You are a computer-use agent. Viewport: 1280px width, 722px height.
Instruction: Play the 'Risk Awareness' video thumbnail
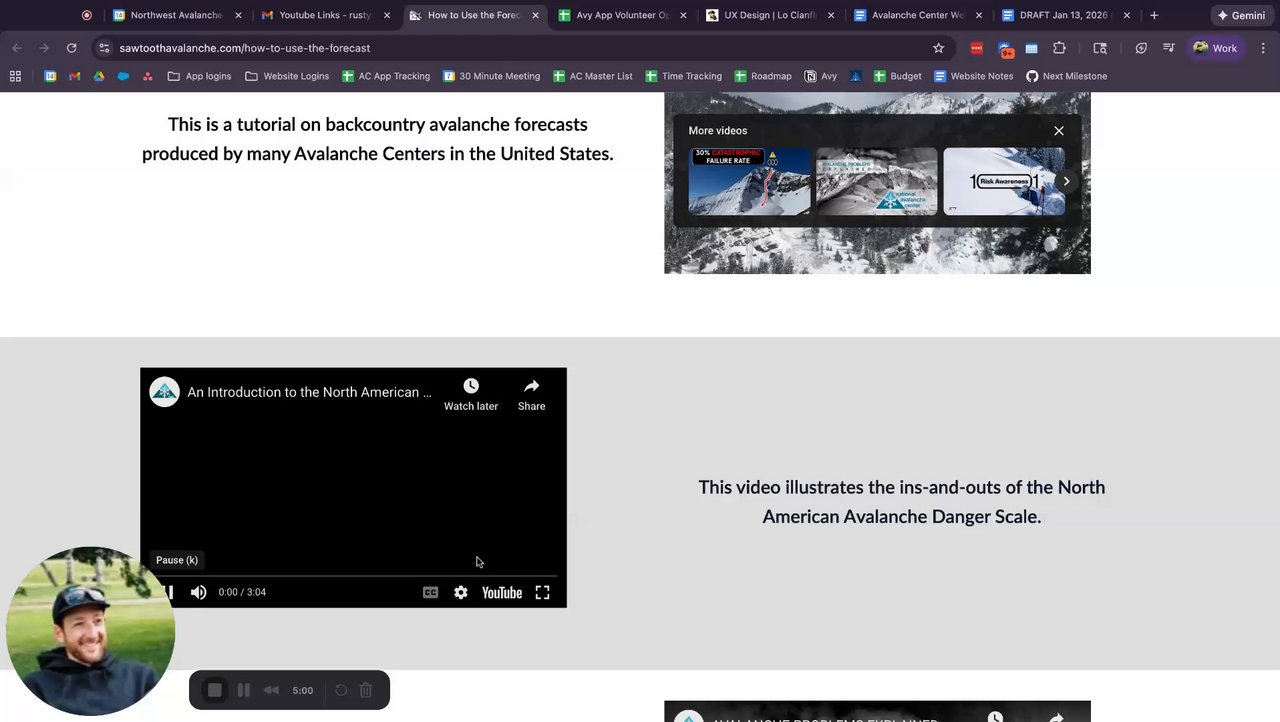tap(1004, 181)
